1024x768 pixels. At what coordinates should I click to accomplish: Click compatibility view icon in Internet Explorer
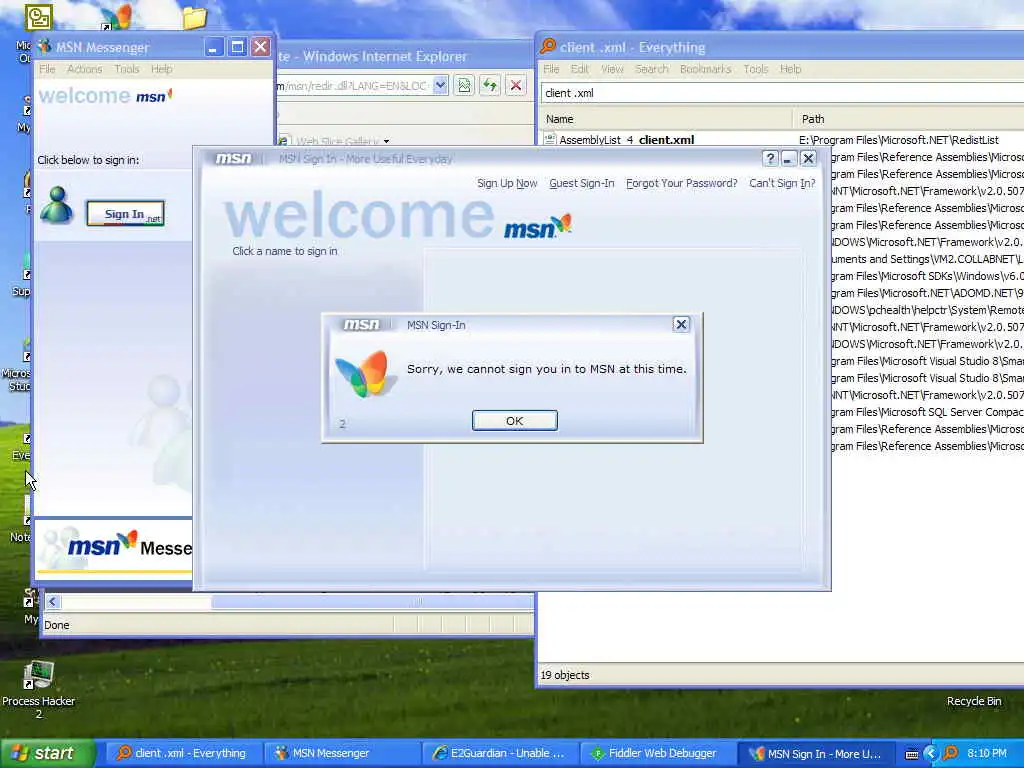[x=464, y=86]
